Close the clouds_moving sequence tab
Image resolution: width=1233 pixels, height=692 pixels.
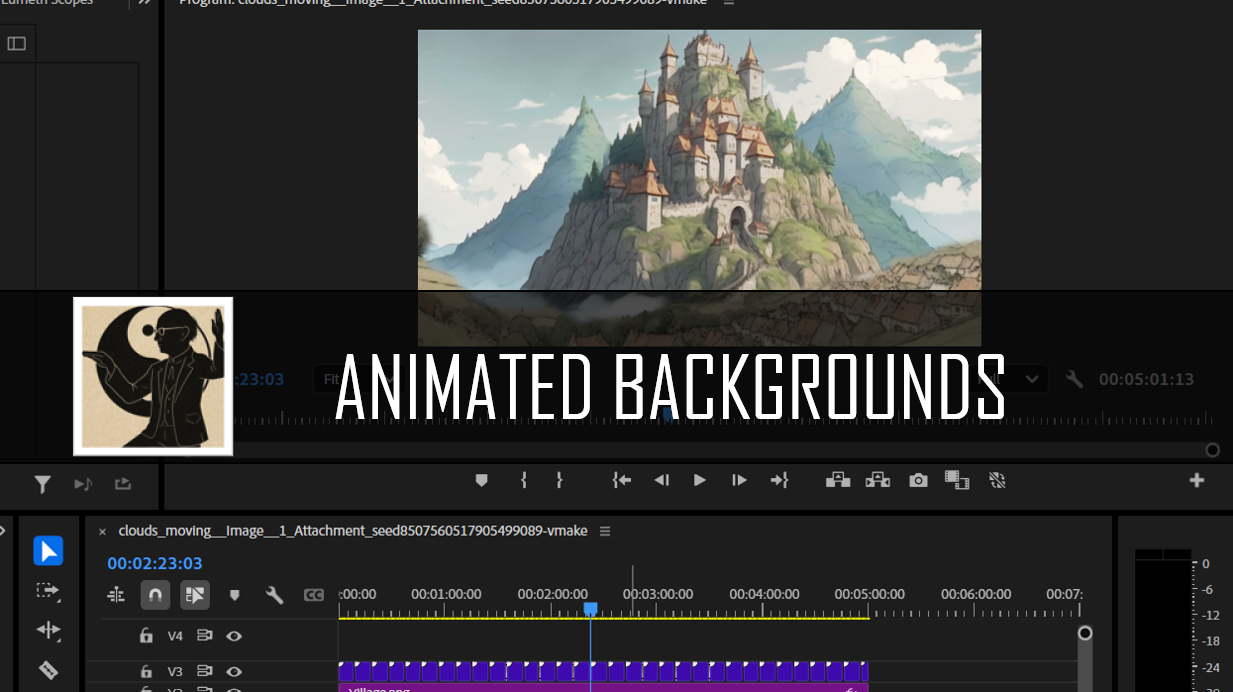tap(101, 531)
